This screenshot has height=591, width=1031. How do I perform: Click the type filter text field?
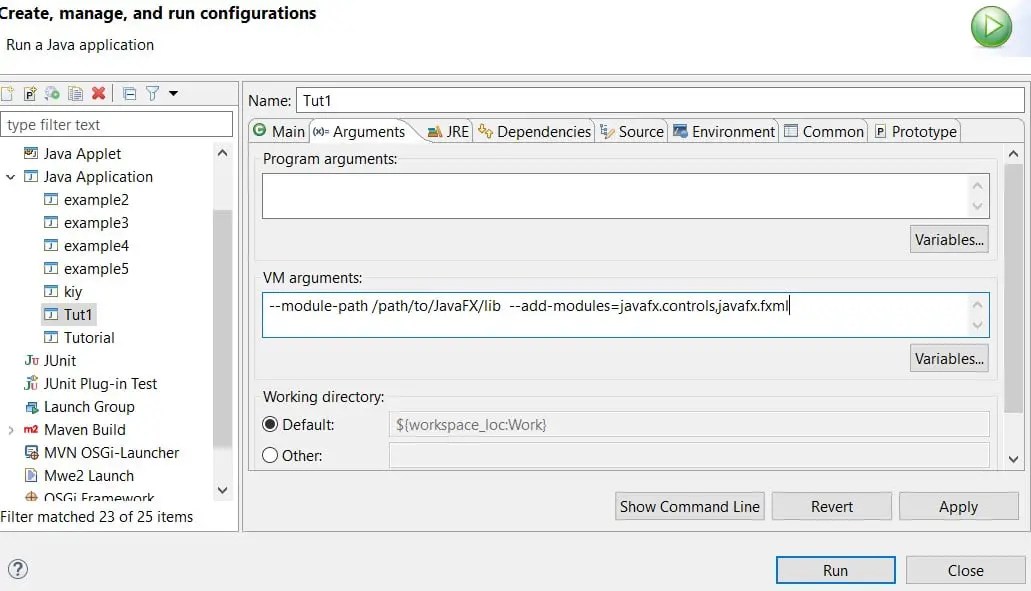[117, 123]
